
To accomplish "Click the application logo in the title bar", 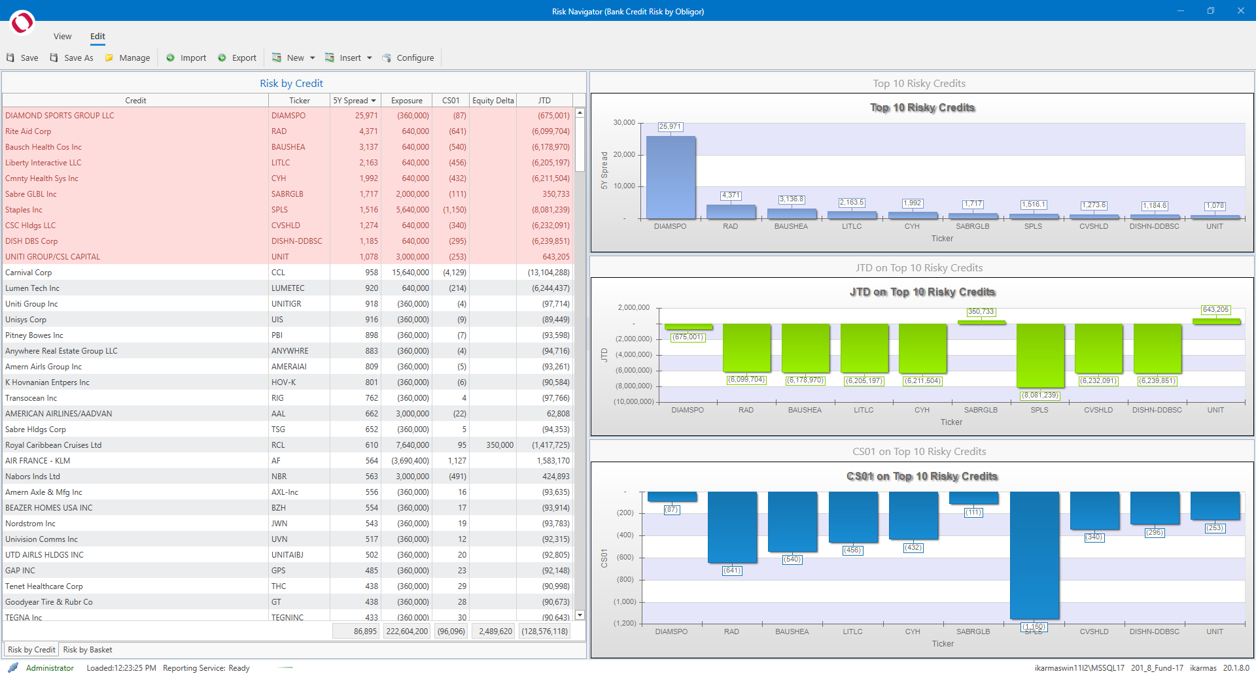I will click(21, 21).
